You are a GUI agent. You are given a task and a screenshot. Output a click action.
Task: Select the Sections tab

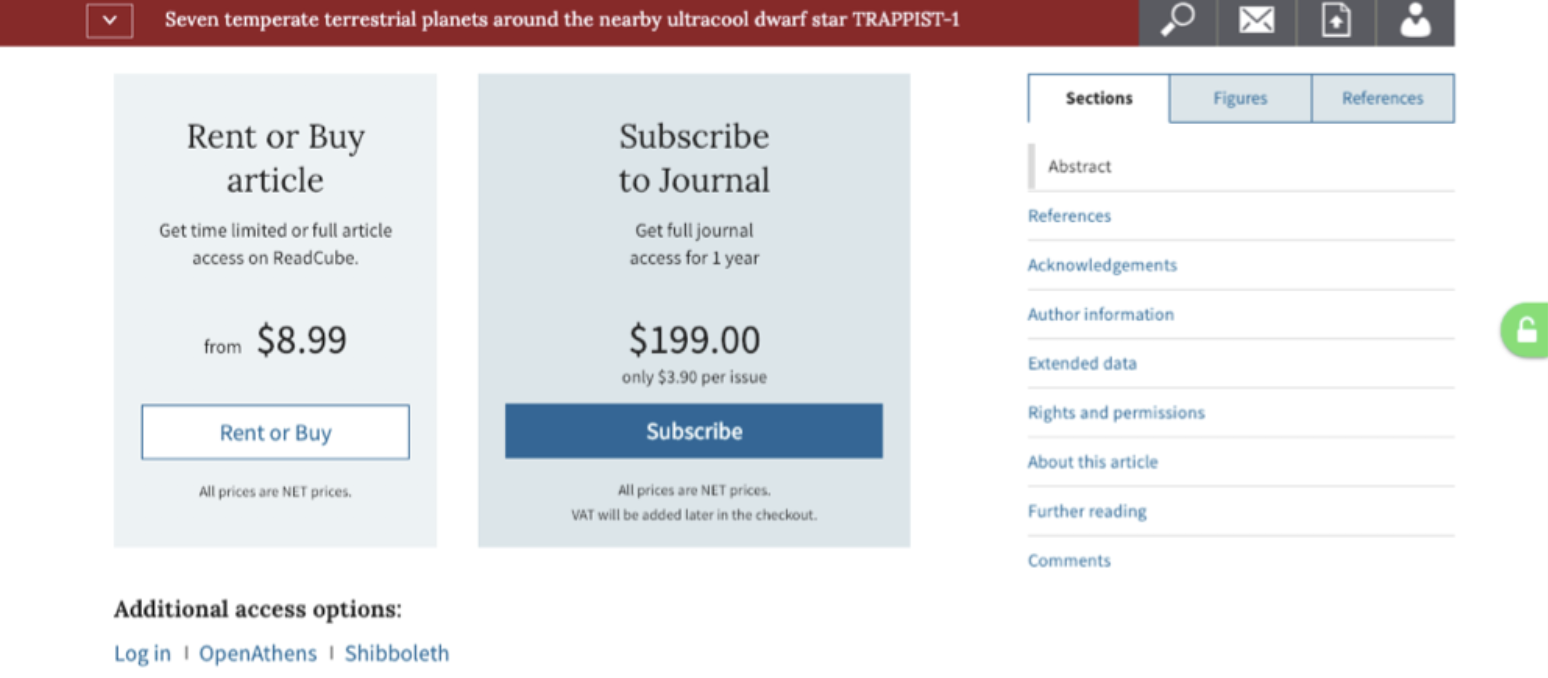pyautogui.click(x=1099, y=98)
